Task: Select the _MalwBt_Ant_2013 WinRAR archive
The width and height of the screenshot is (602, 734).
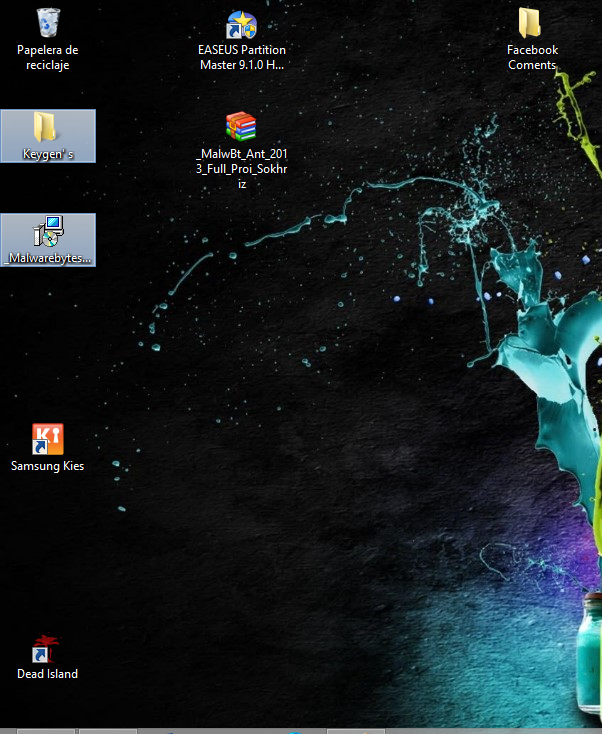Action: [x=241, y=126]
